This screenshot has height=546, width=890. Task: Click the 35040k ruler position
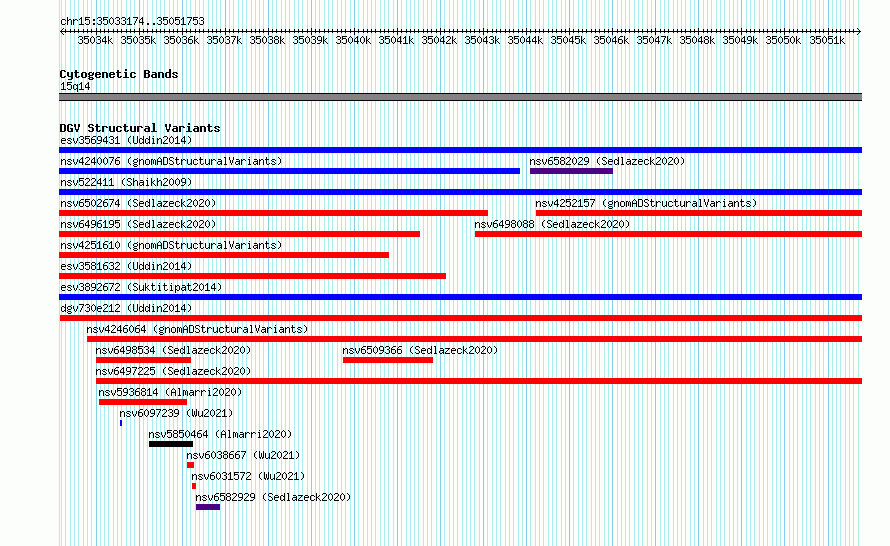[352, 40]
